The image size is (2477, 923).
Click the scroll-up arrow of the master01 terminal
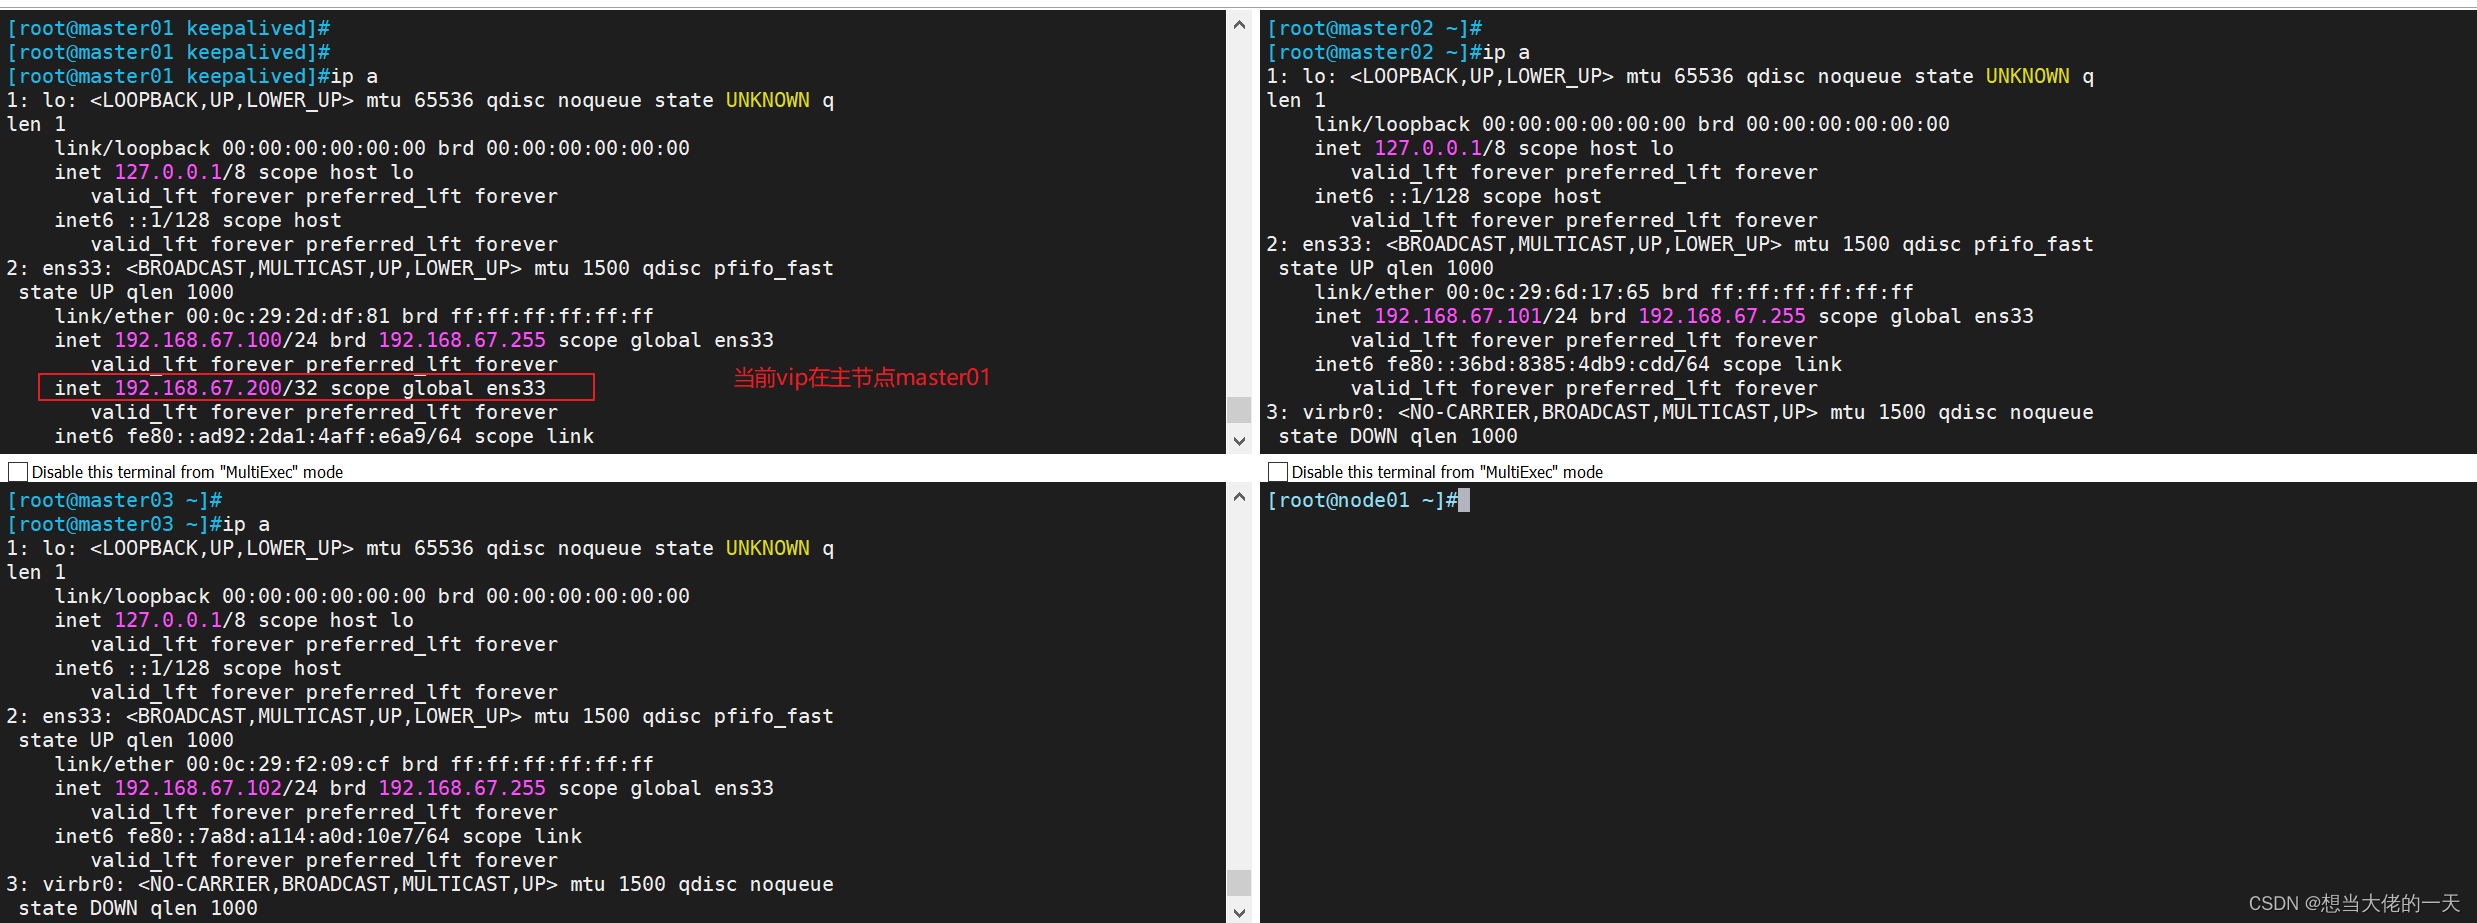coord(1239,25)
